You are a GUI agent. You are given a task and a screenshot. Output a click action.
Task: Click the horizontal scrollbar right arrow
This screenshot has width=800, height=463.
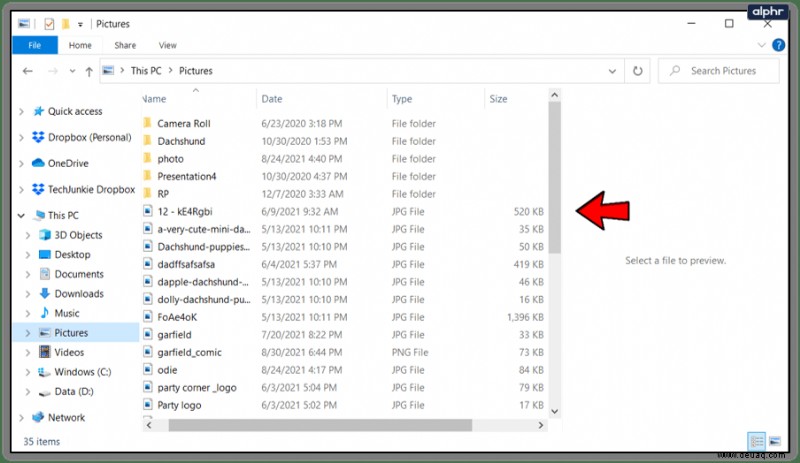point(541,425)
